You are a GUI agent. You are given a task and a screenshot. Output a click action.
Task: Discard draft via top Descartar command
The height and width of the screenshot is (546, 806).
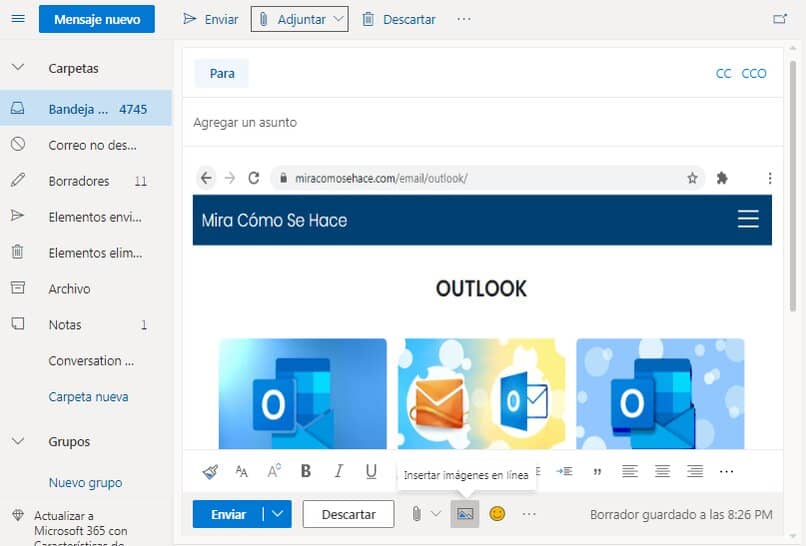399,19
